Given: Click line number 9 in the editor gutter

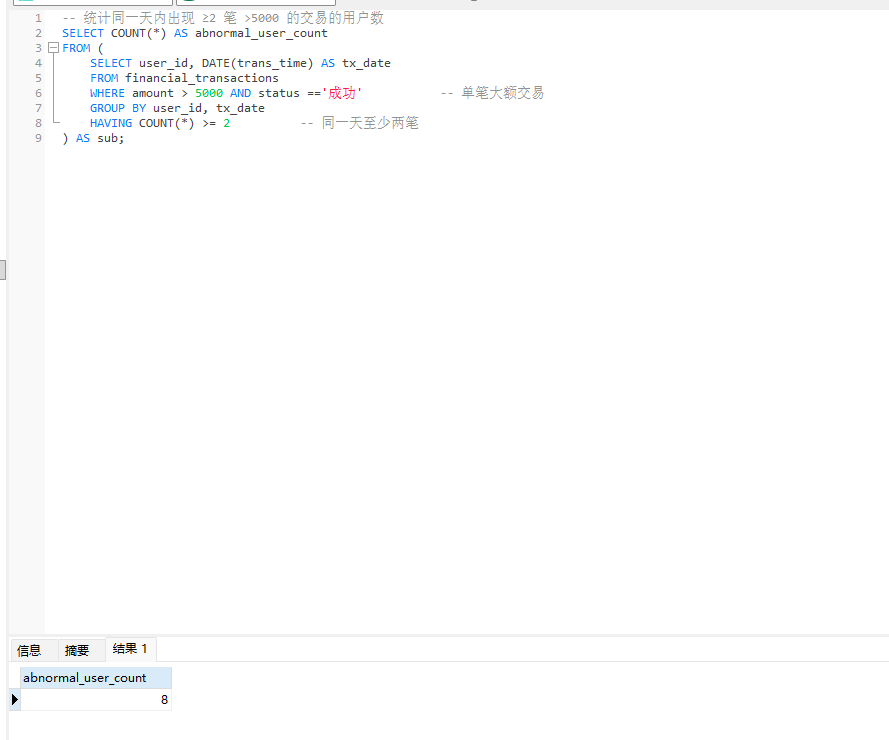Looking at the screenshot, I should pos(37,138).
